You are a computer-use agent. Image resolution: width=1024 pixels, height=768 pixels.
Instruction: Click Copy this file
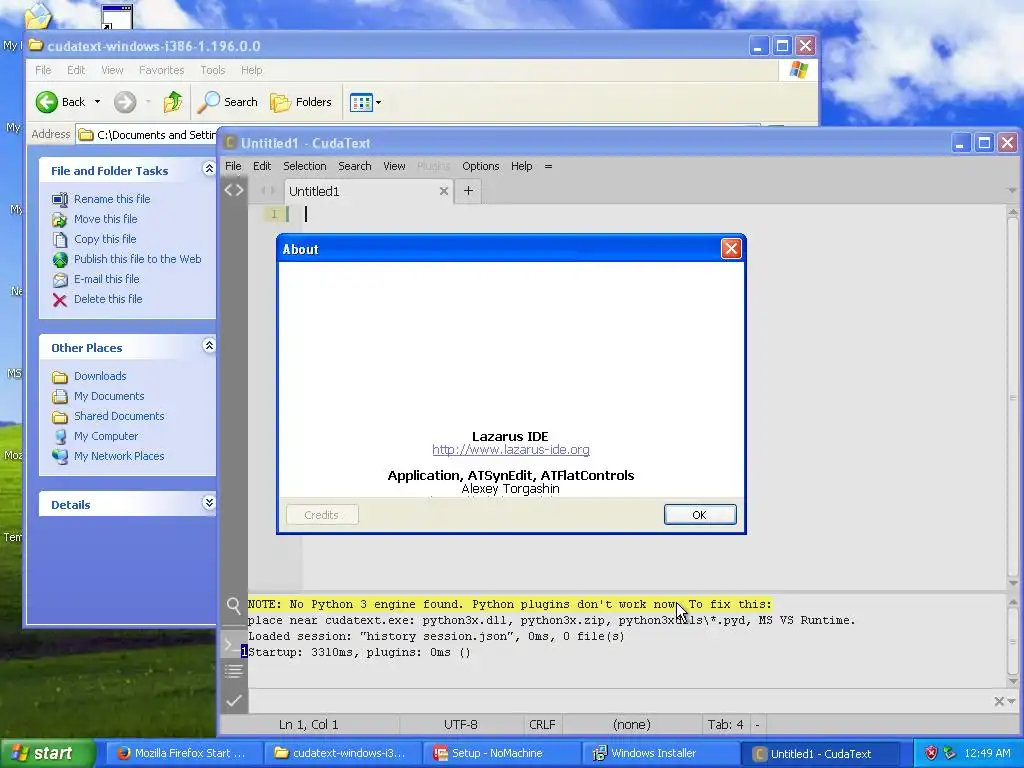104,239
